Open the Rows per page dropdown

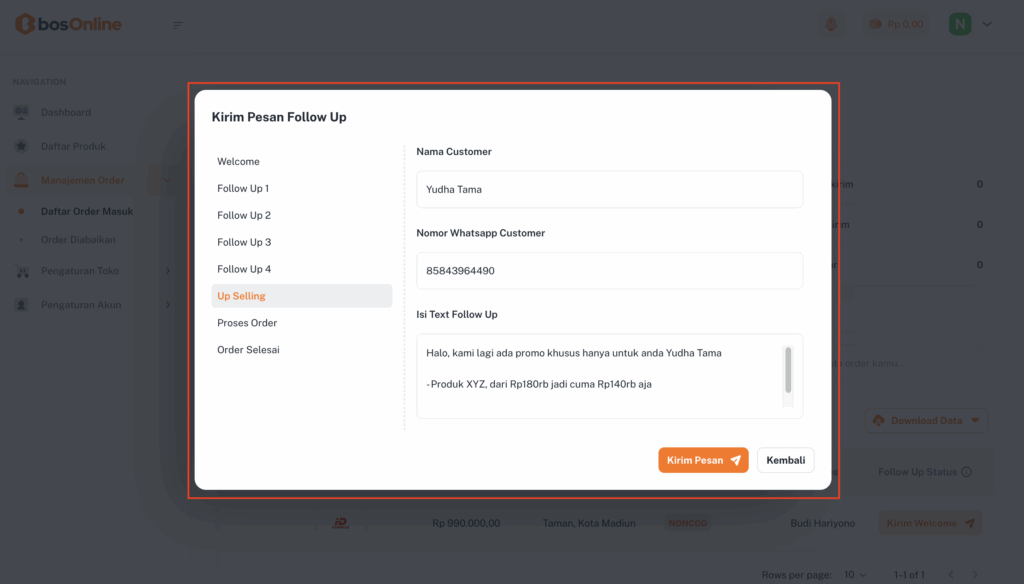855,575
